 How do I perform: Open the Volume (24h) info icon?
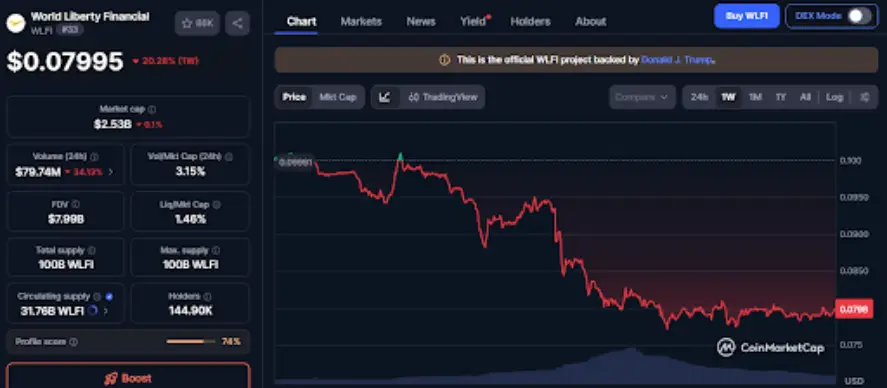(94, 157)
